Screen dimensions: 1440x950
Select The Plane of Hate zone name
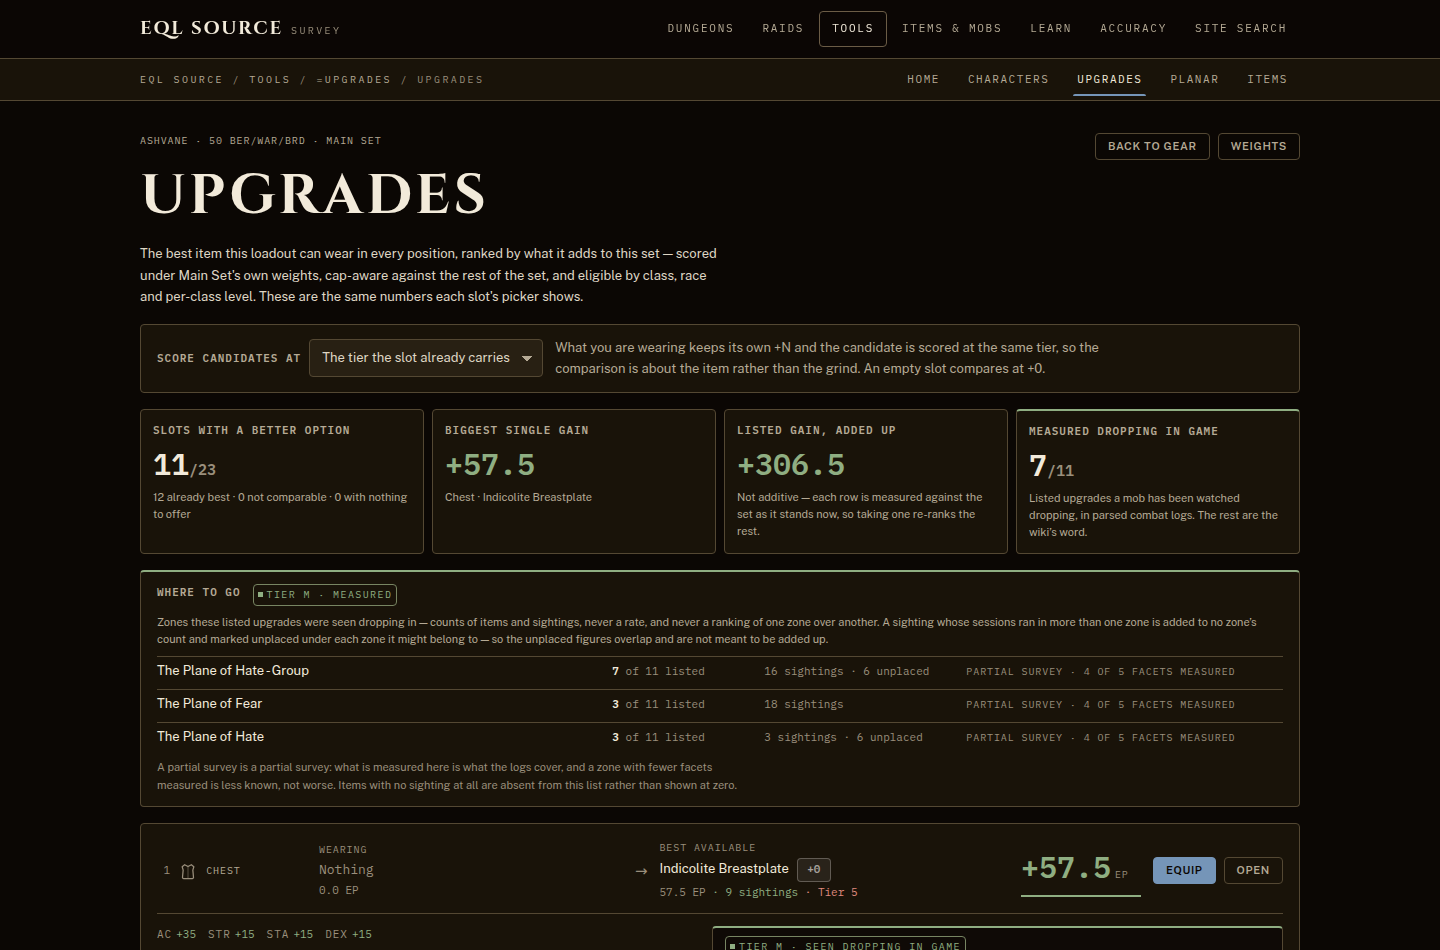[210, 737]
